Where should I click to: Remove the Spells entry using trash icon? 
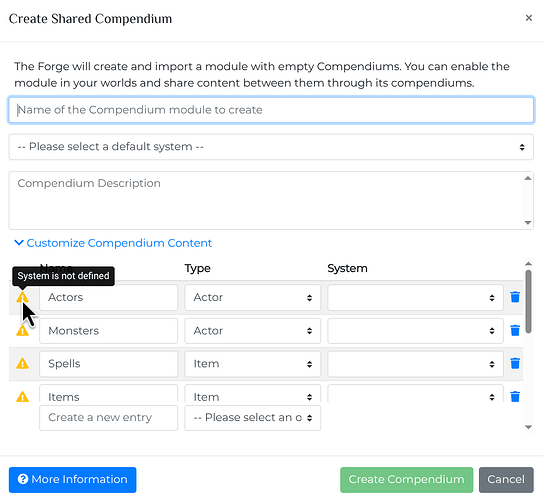coord(515,363)
